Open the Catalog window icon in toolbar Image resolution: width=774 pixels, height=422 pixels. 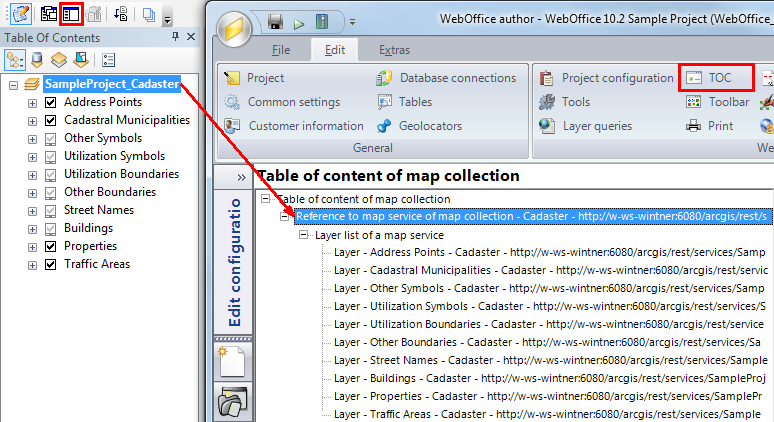coord(49,14)
